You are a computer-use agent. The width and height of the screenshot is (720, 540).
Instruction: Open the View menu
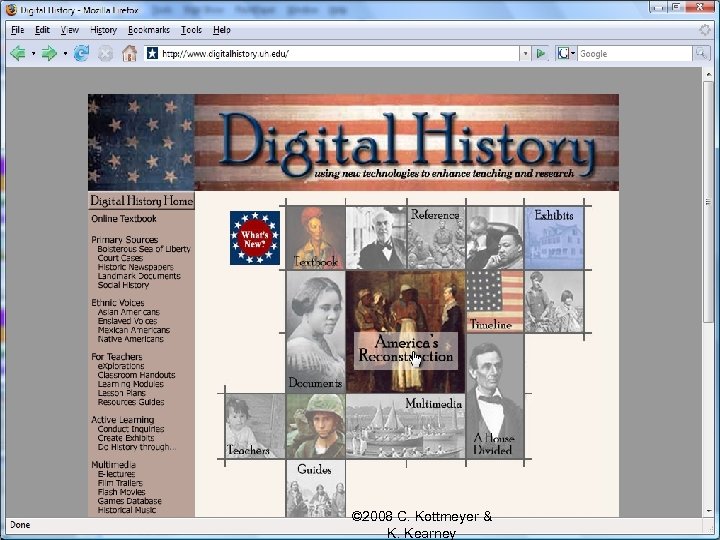69,30
